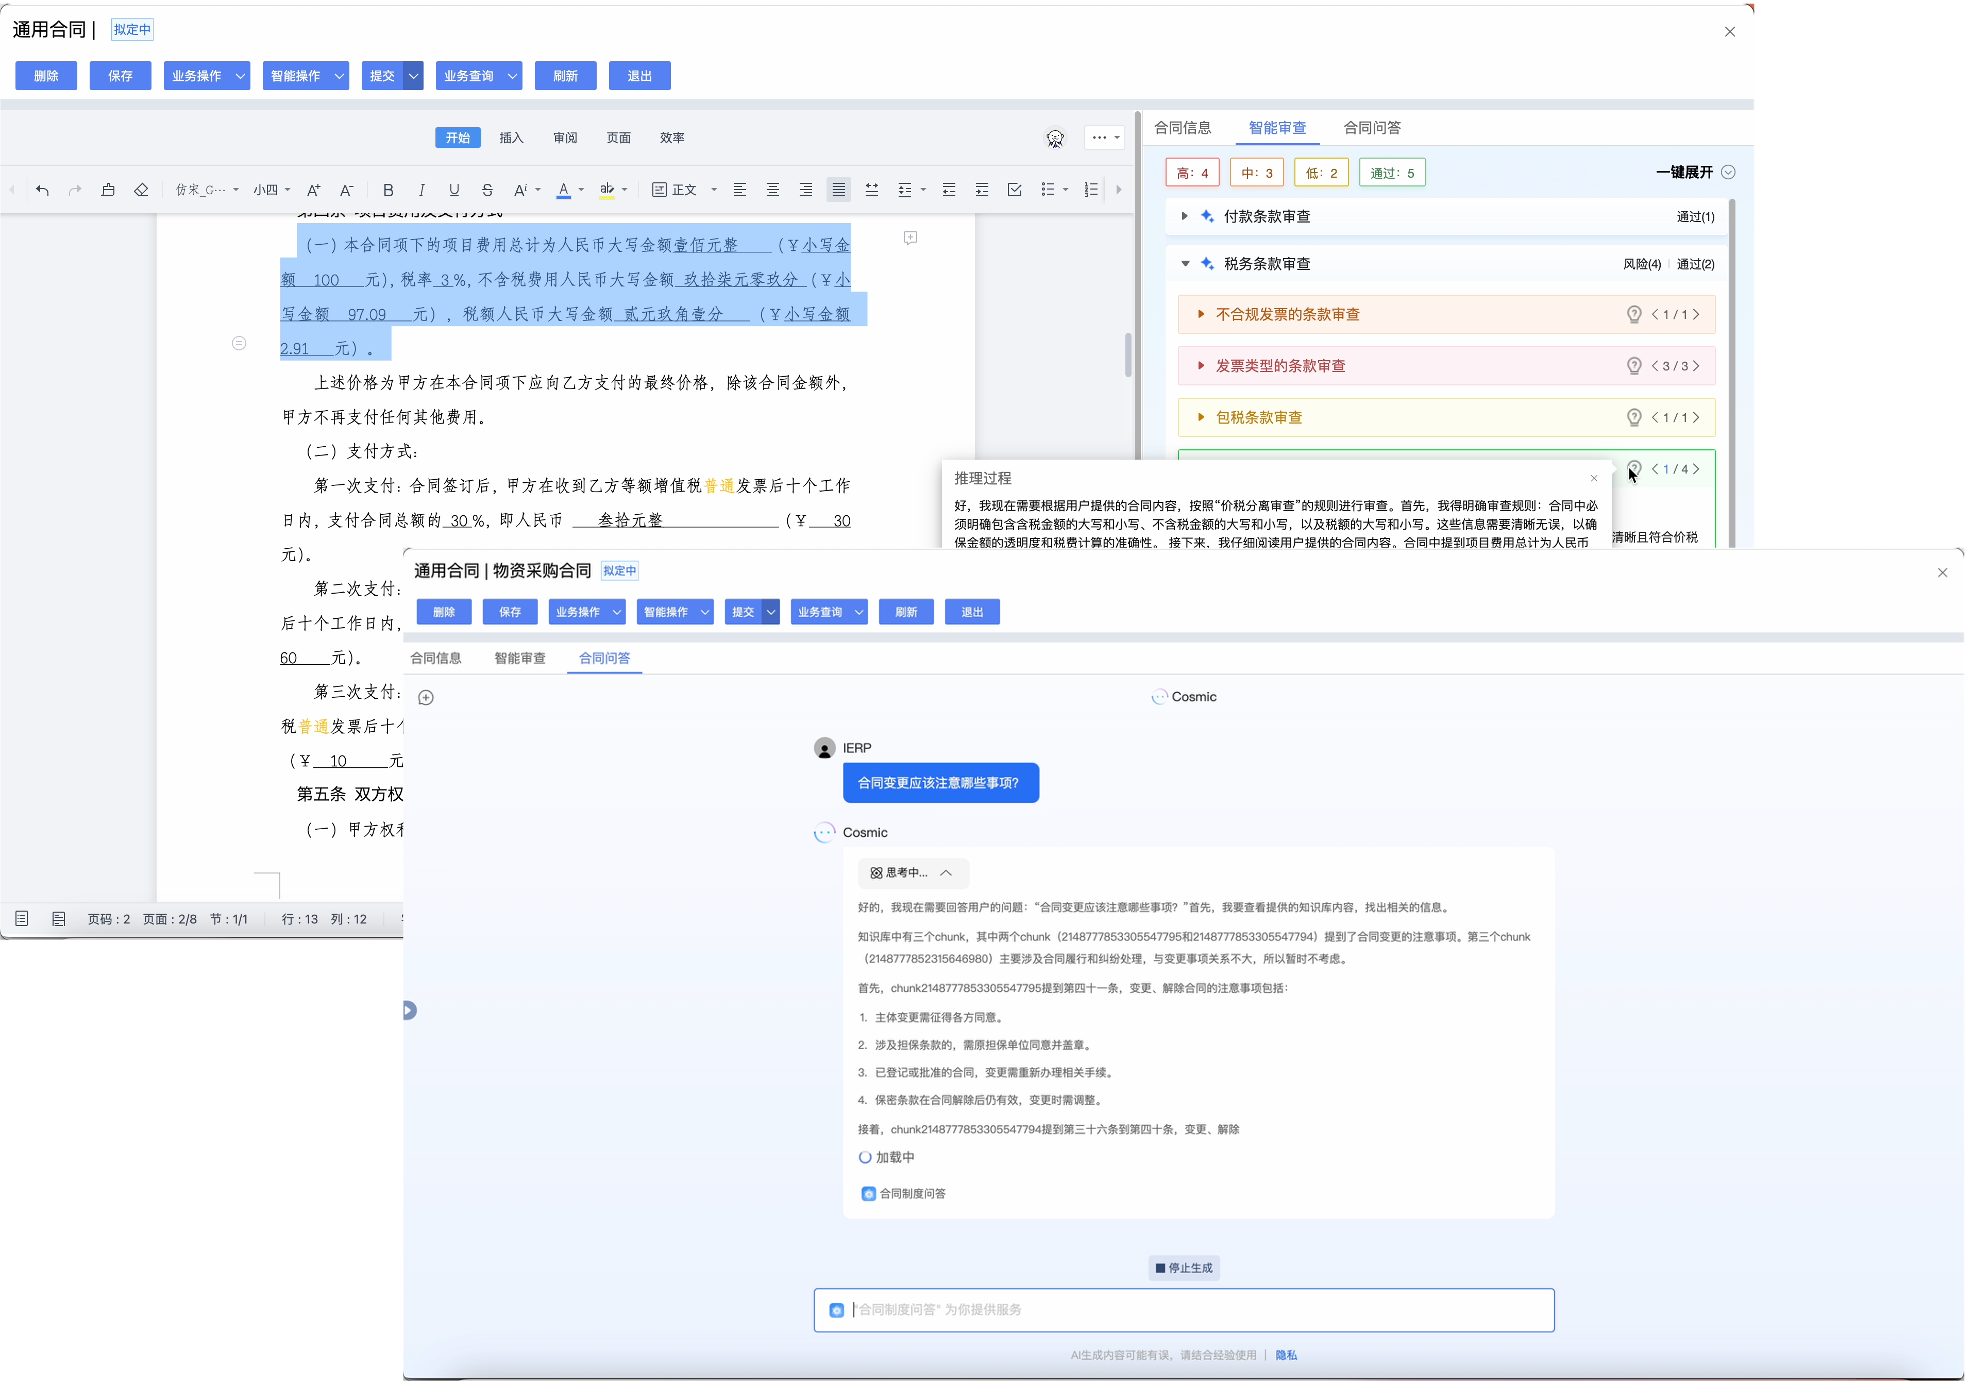Click the undo arrow icon
The width and height of the screenshot is (1966, 1384).
(42, 190)
